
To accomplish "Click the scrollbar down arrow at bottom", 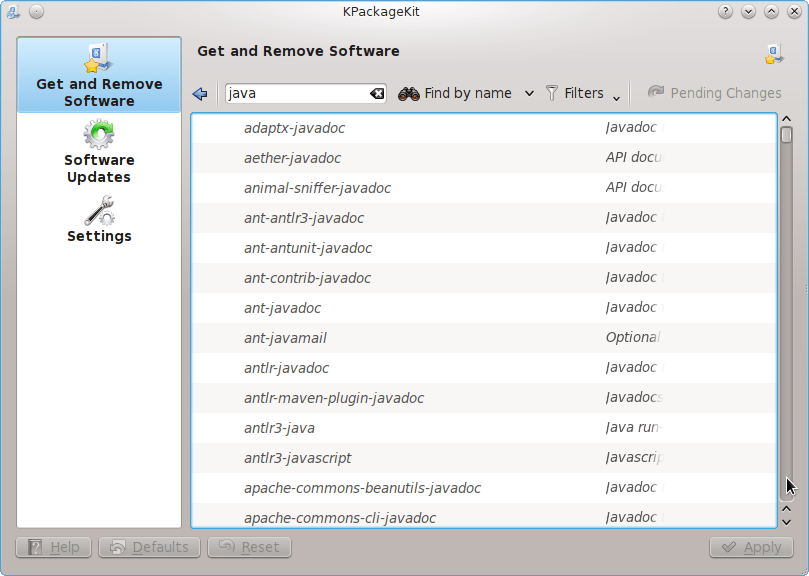I will point(786,522).
